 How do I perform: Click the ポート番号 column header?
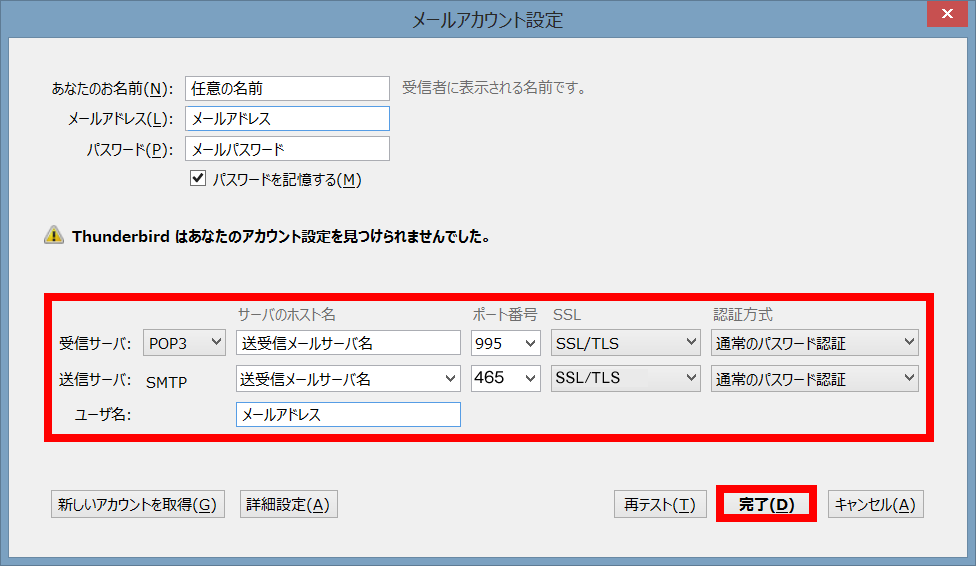click(505, 314)
